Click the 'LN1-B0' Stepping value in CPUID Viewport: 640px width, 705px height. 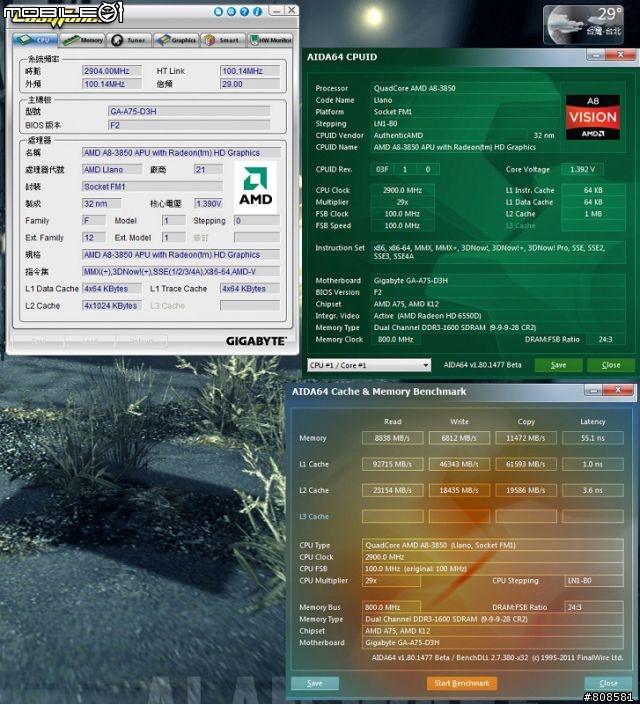(x=385, y=124)
